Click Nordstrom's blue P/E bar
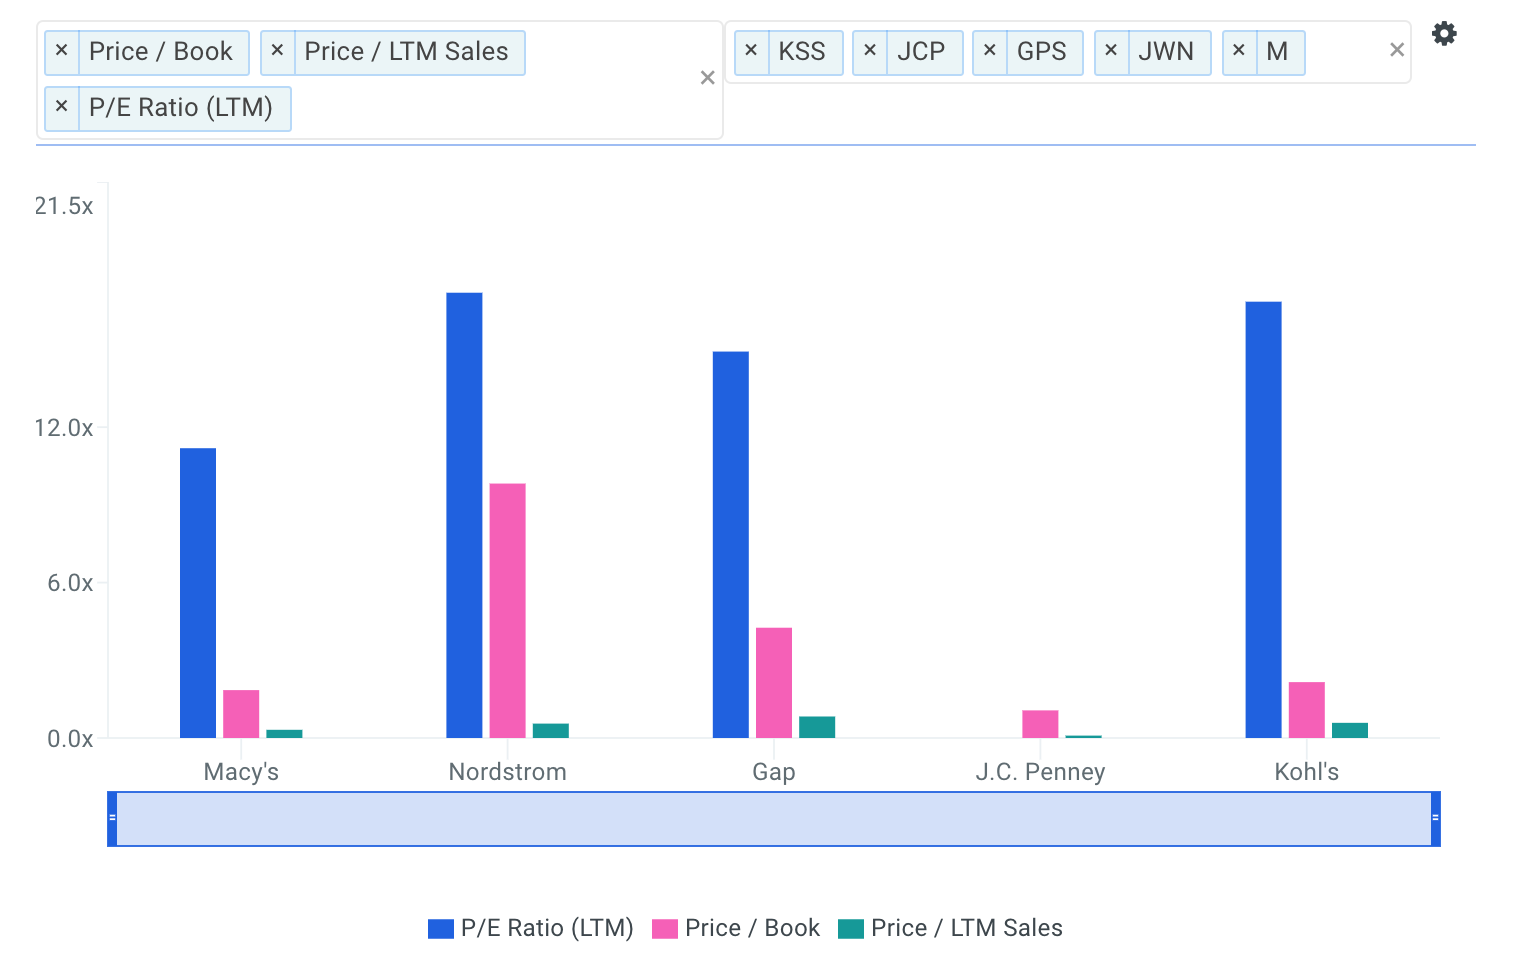 [464, 515]
